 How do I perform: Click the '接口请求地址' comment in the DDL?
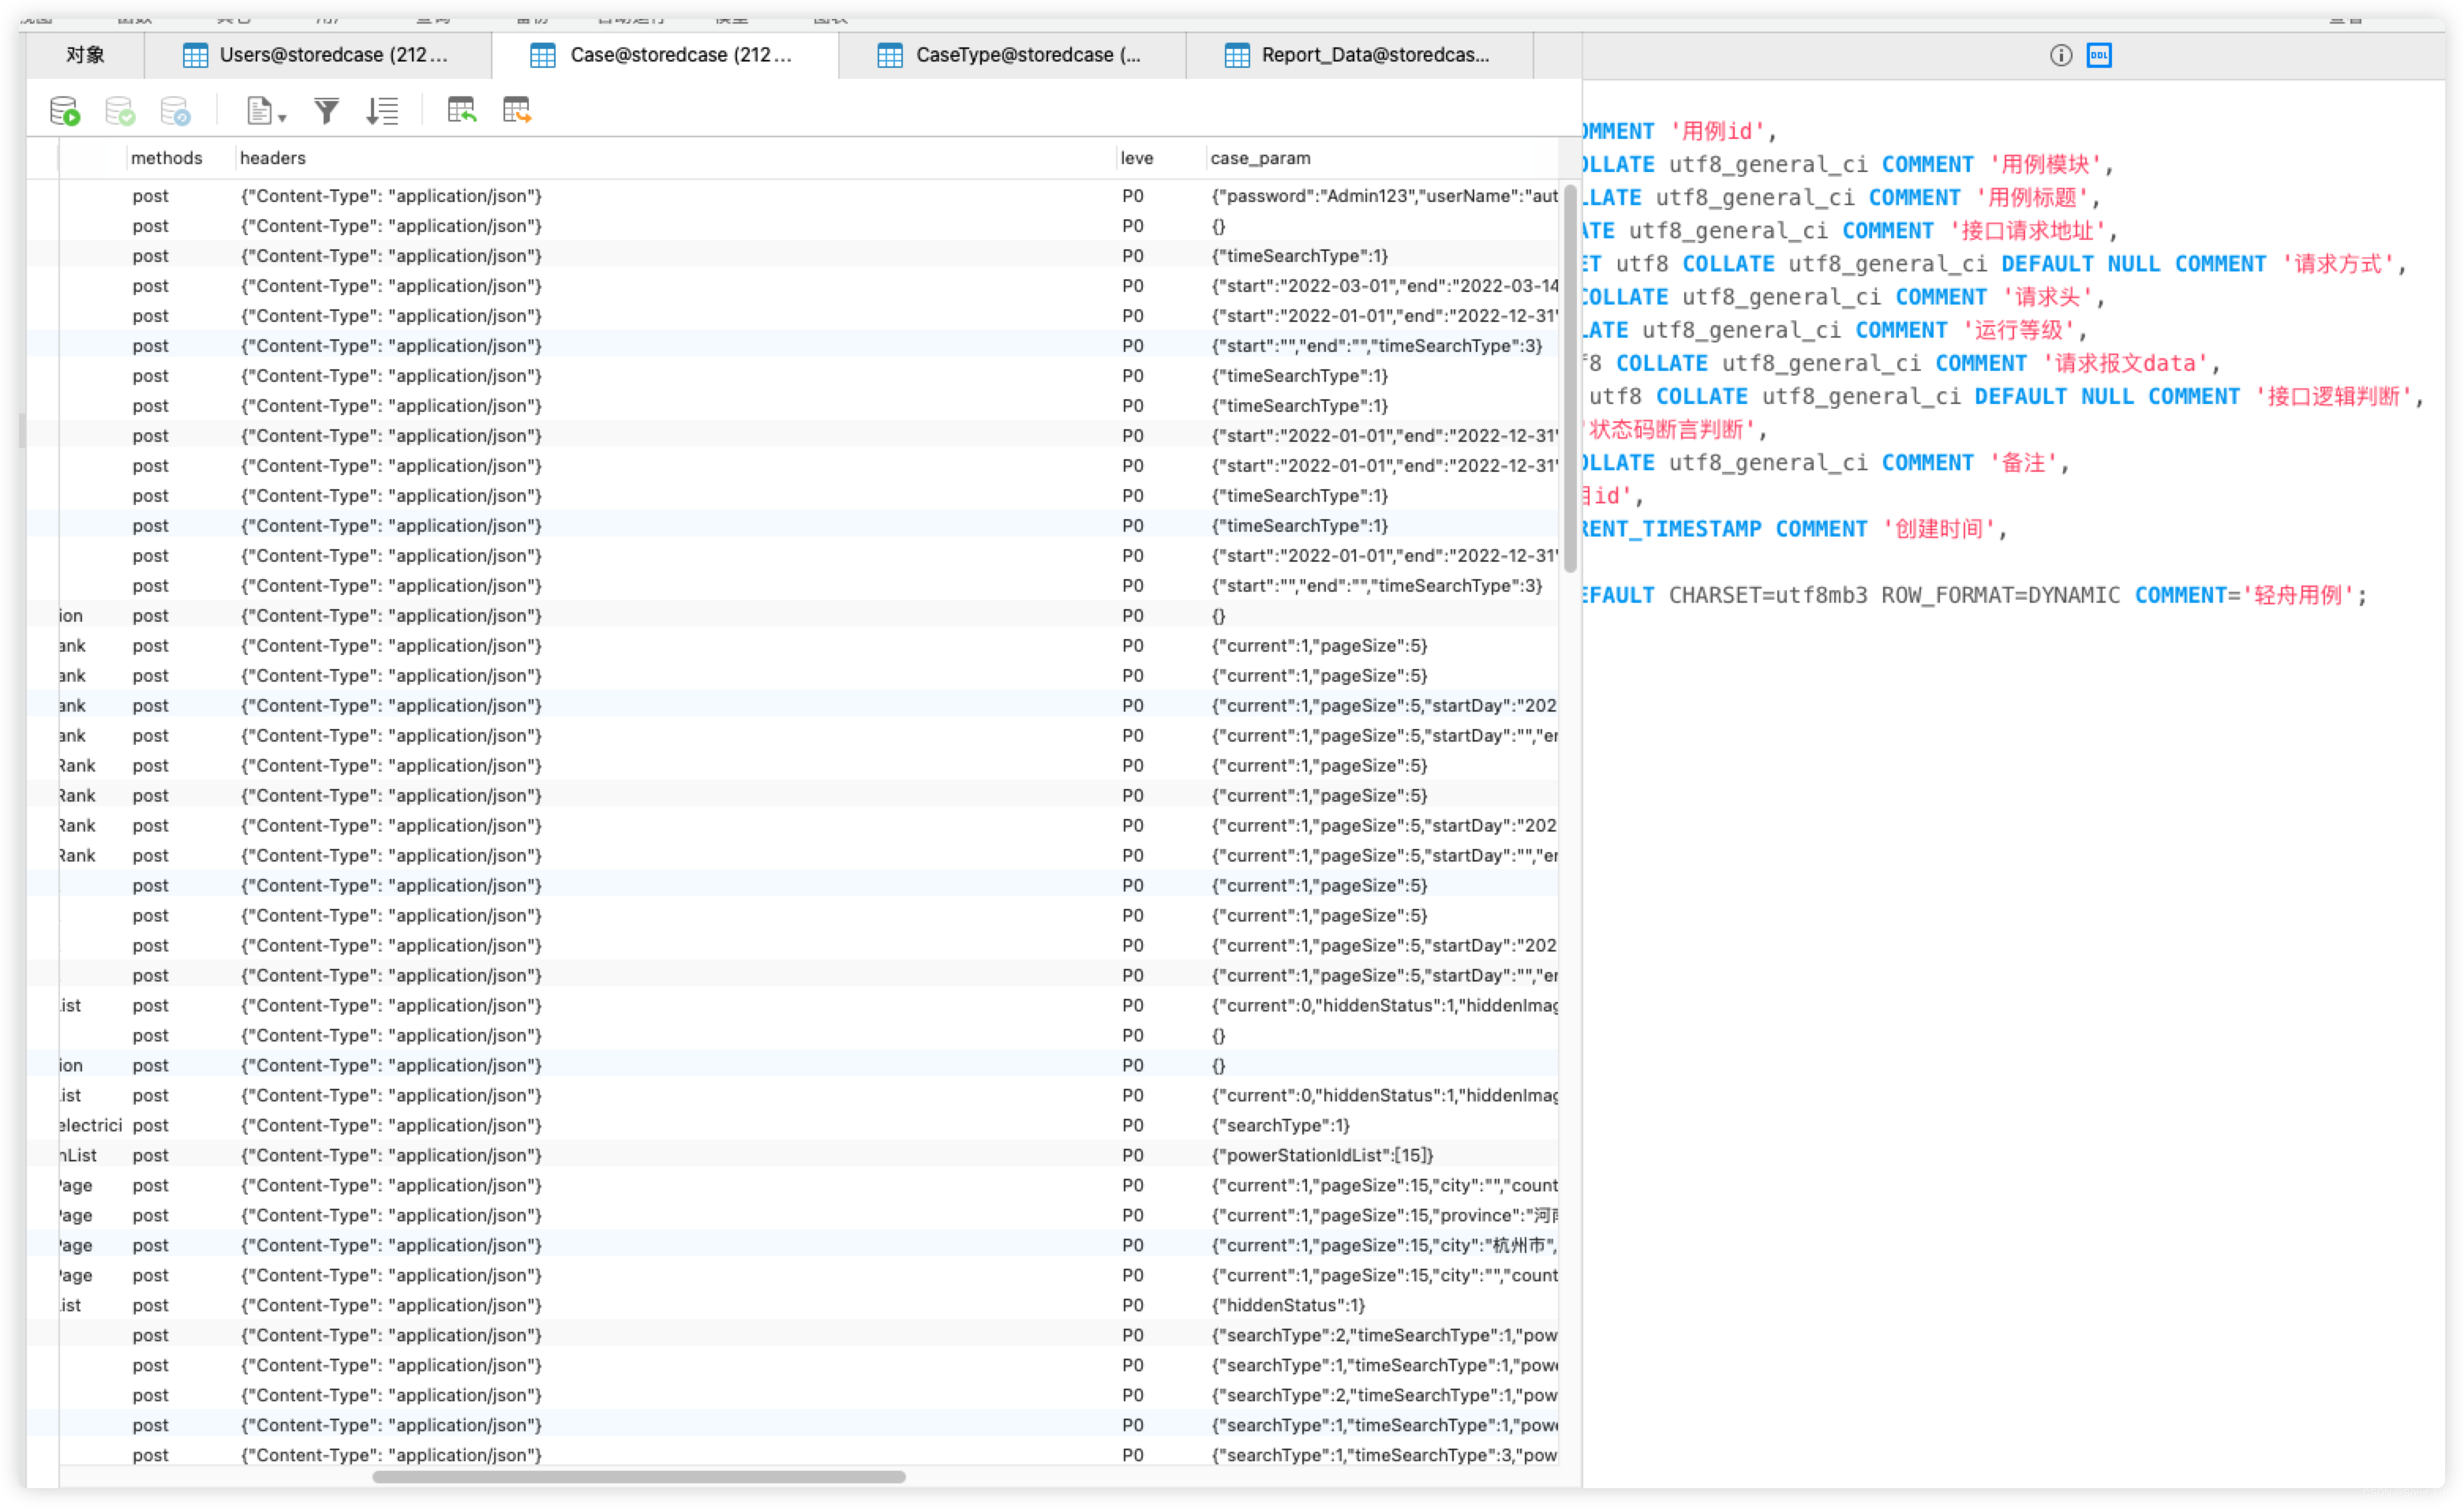(2027, 230)
